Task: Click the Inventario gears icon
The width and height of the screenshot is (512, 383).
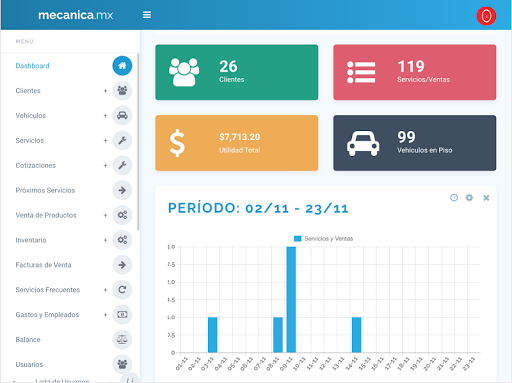Action: click(x=122, y=240)
